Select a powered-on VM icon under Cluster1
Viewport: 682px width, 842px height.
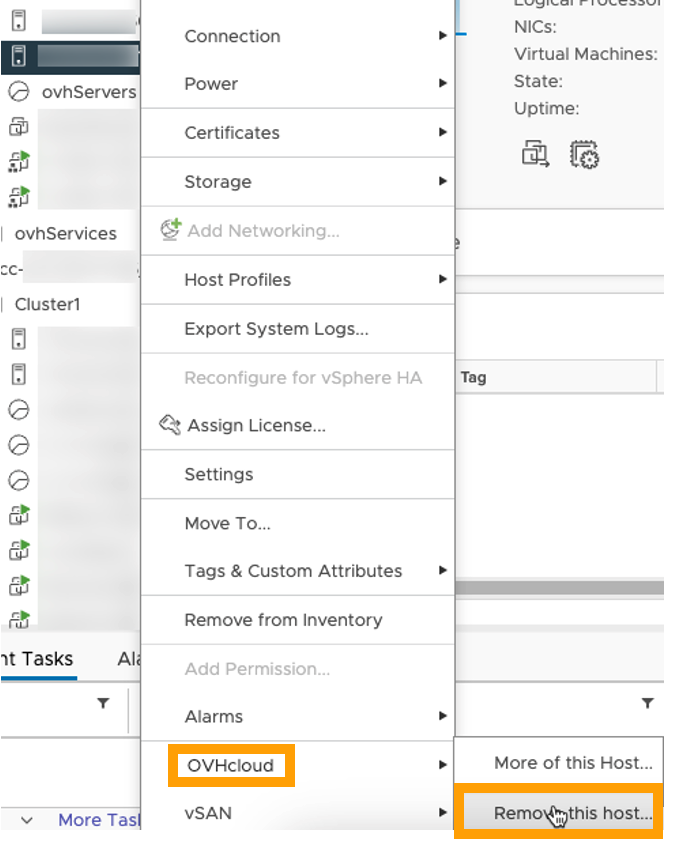point(18,515)
